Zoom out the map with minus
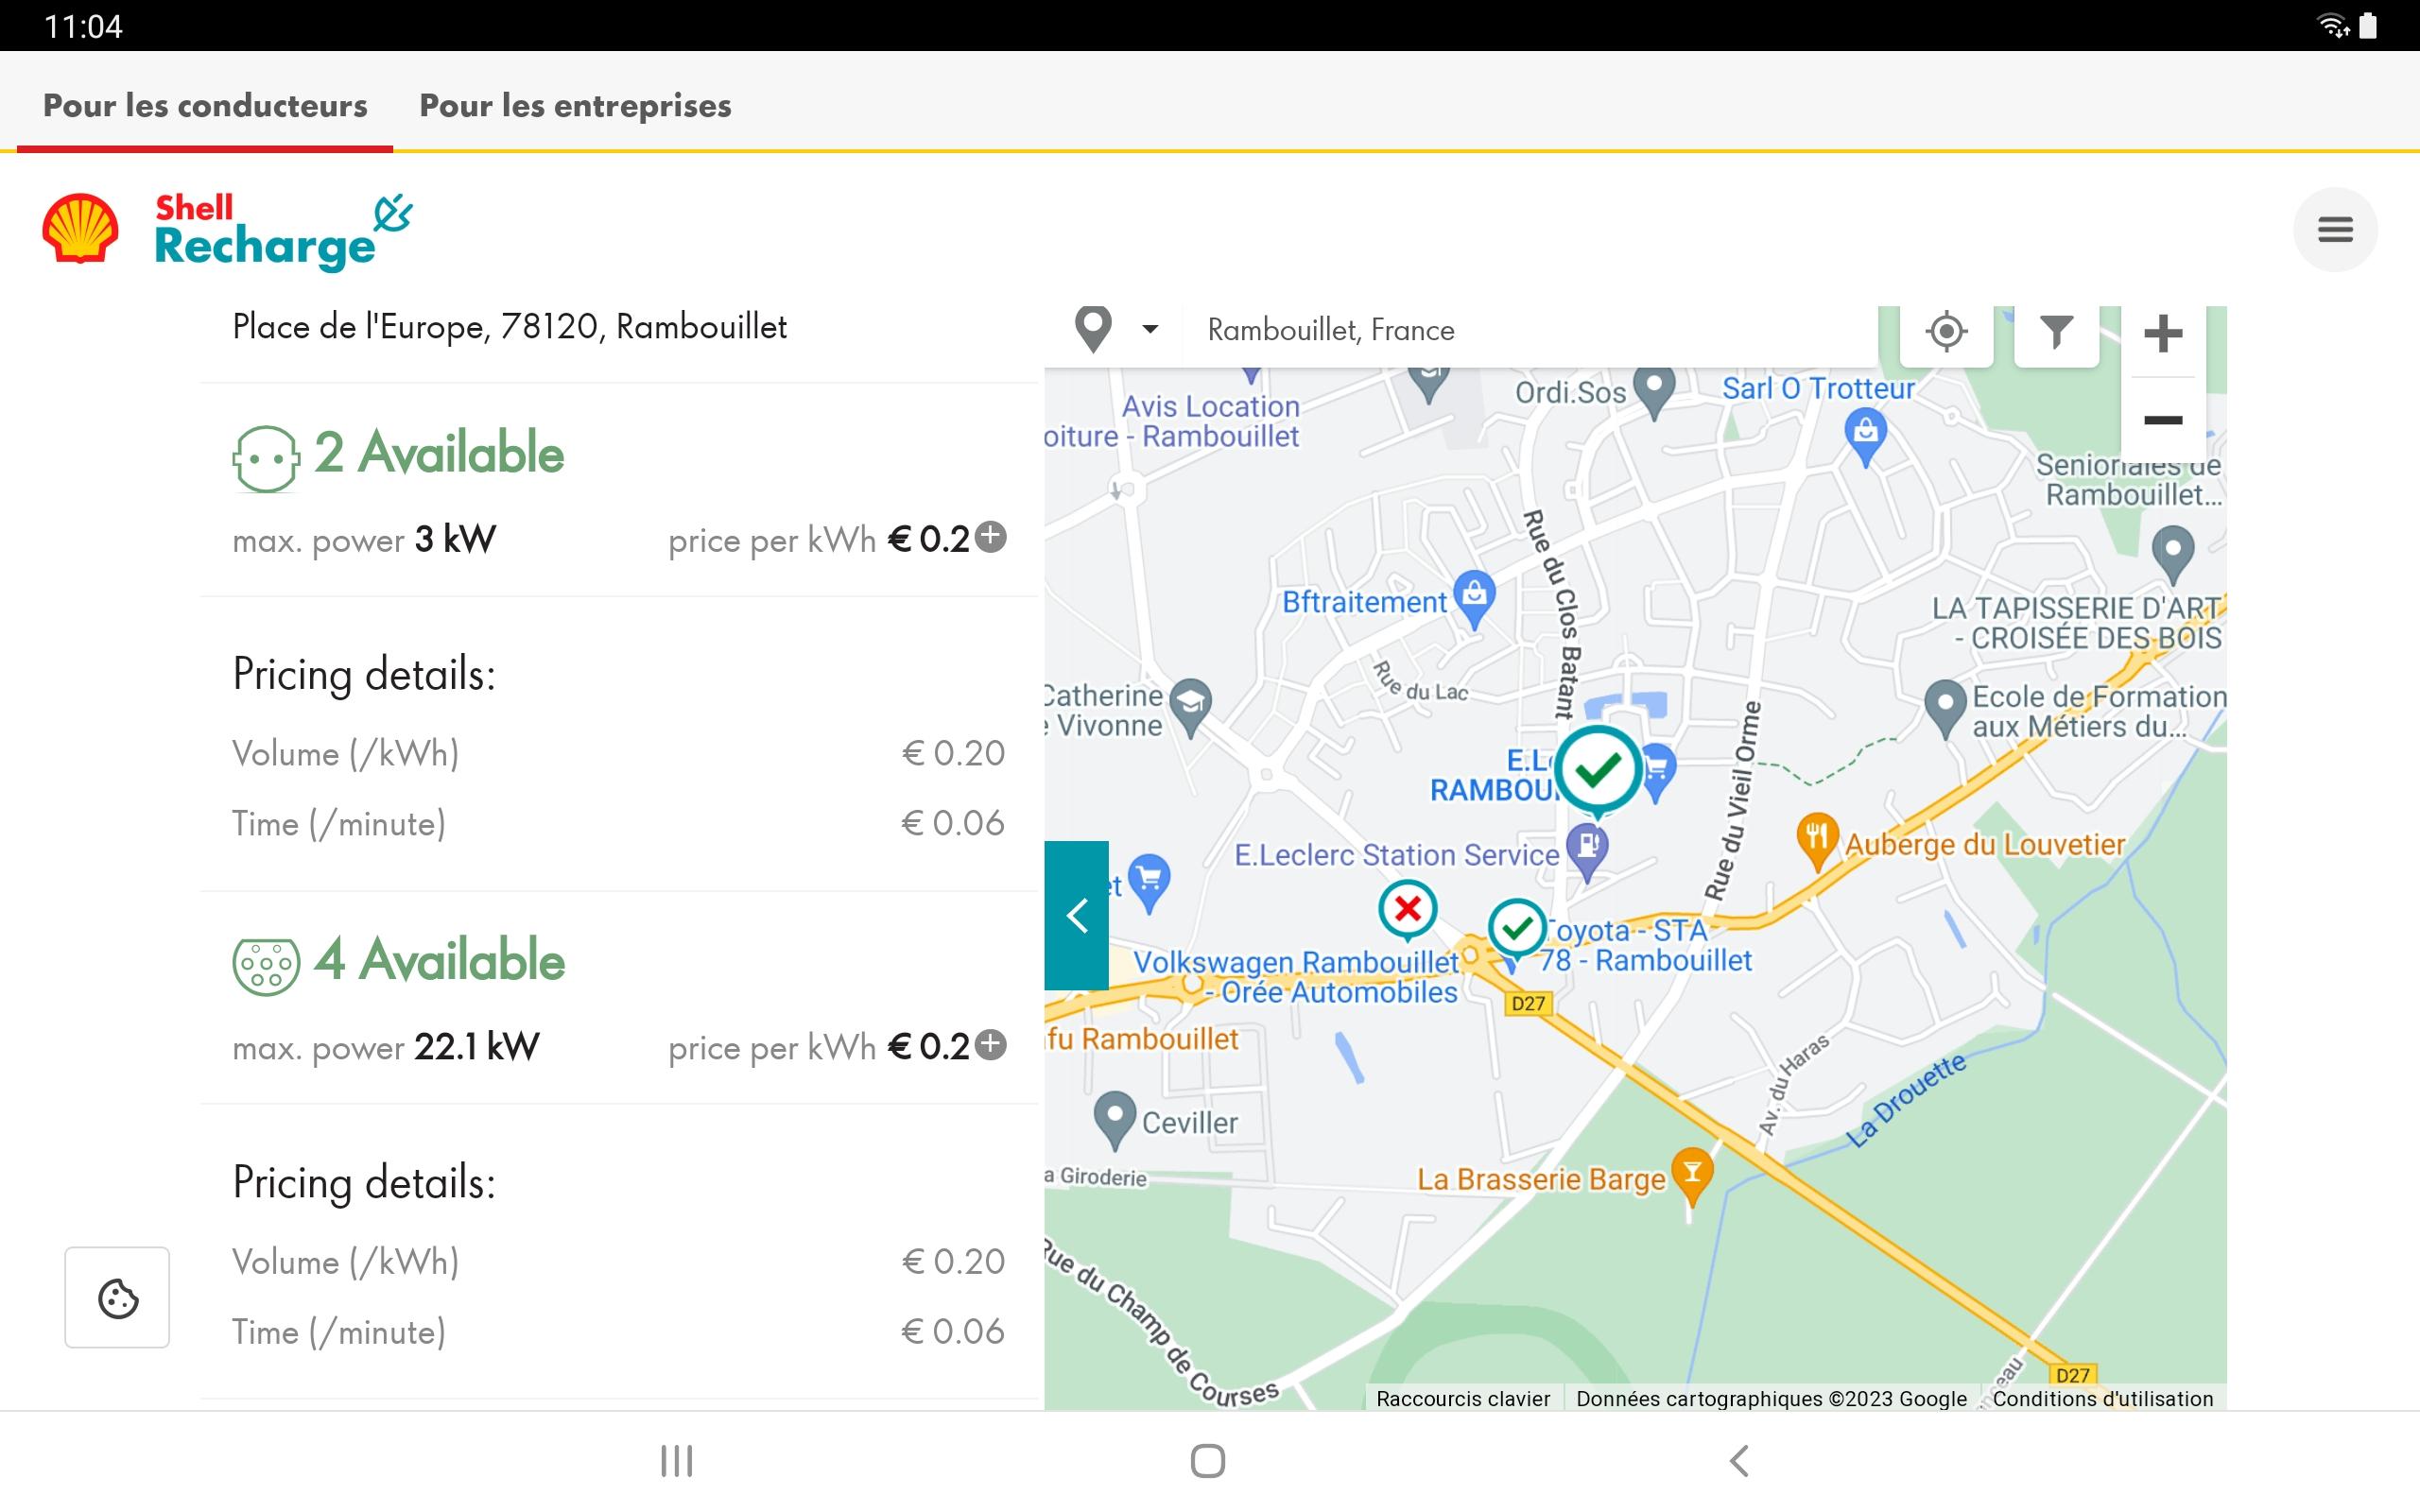Viewport: 2420px width, 1512px height. (2162, 420)
